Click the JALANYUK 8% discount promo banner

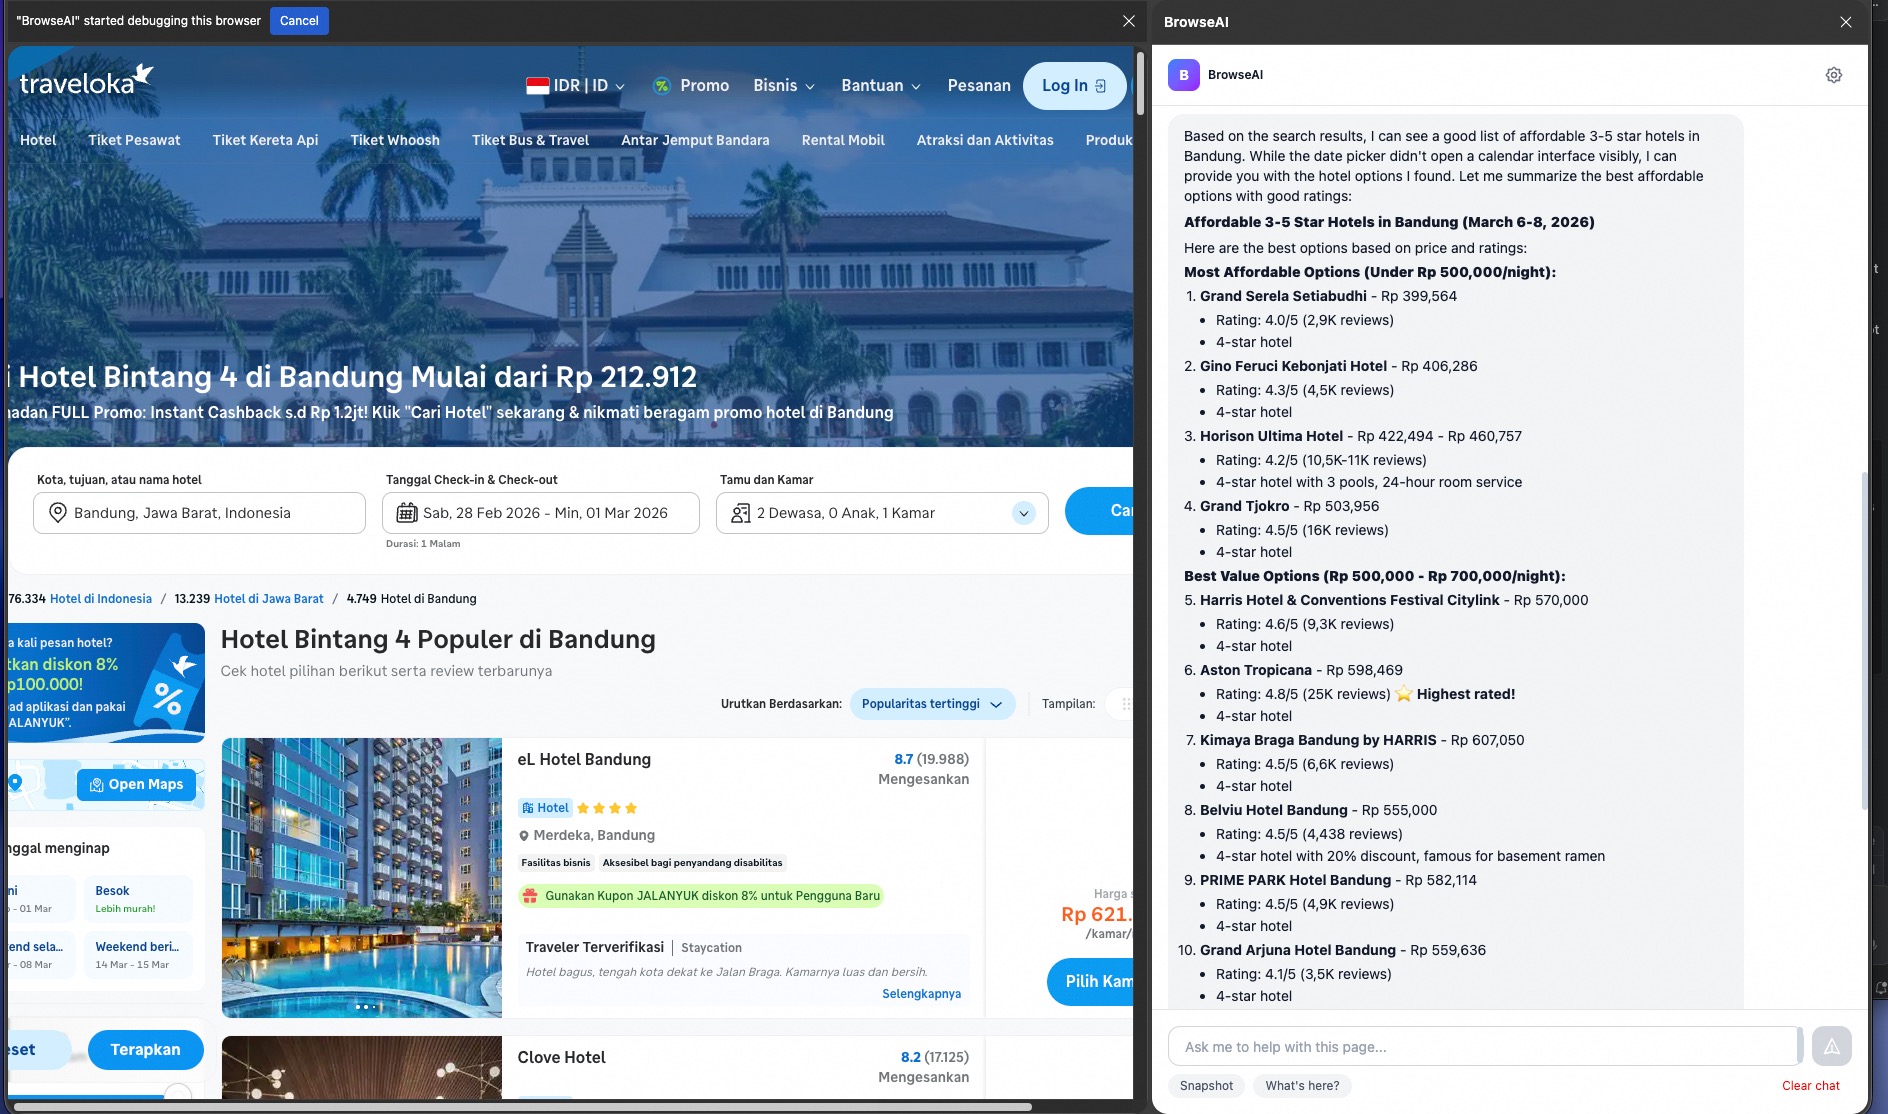tap(106, 683)
